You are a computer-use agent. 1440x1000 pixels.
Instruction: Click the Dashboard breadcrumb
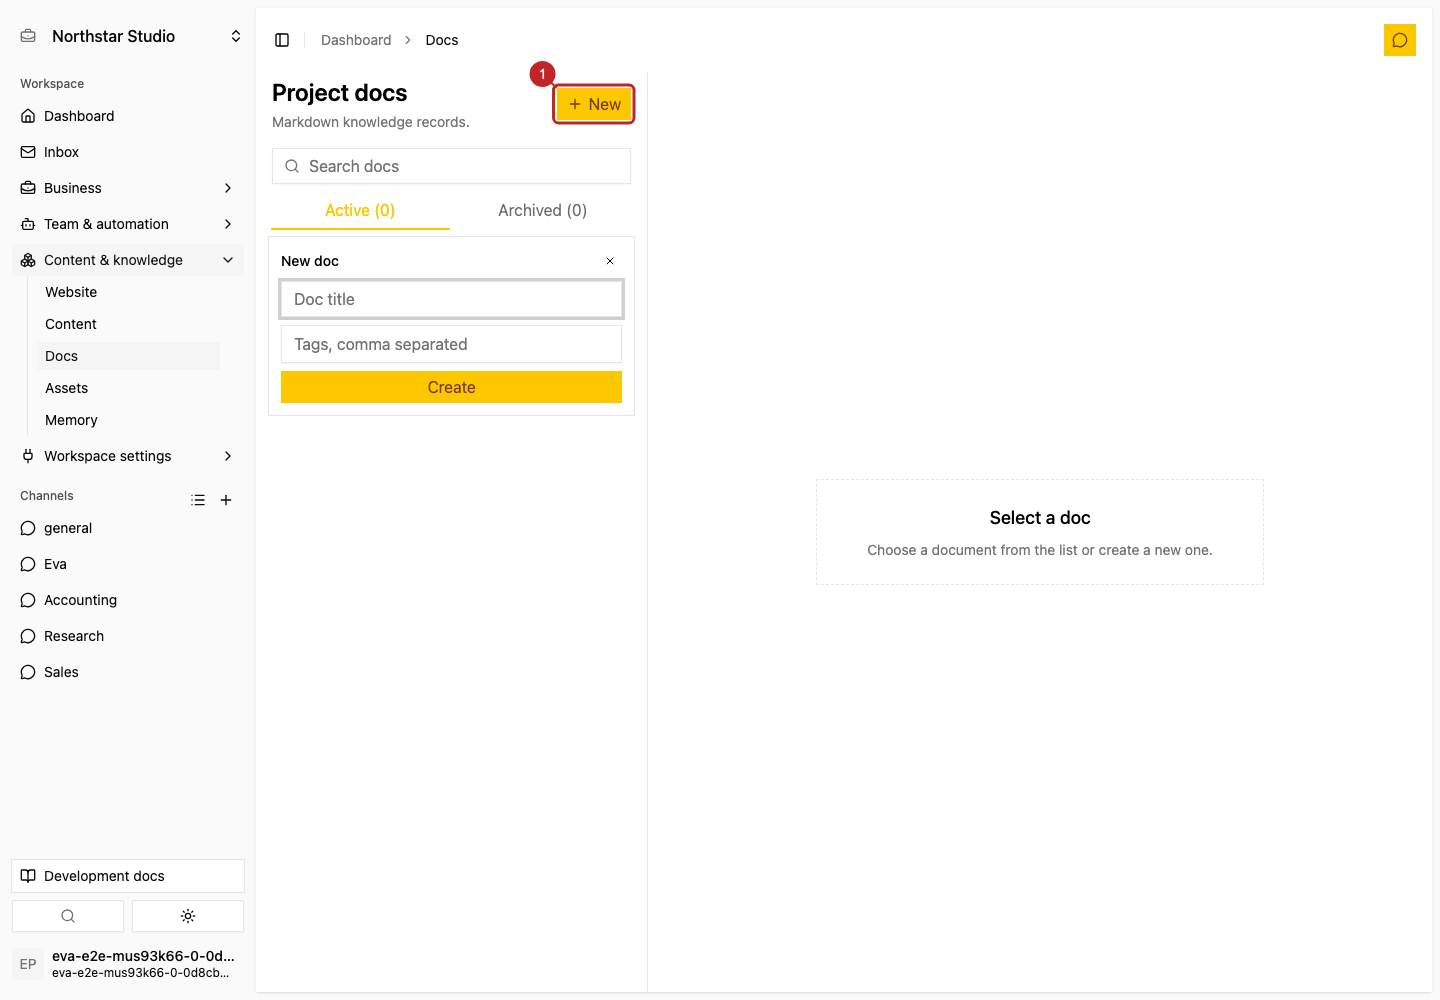point(356,40)
